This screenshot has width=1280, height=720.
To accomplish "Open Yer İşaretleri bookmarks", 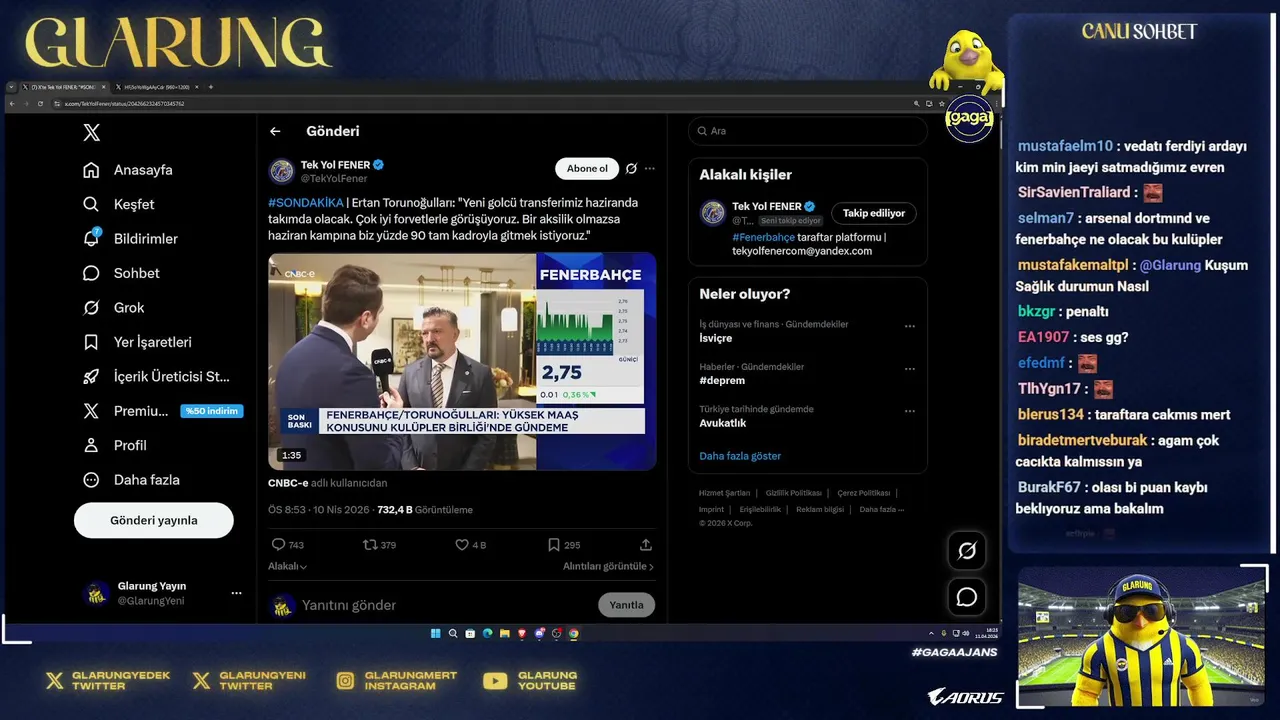I will point(137,342).
